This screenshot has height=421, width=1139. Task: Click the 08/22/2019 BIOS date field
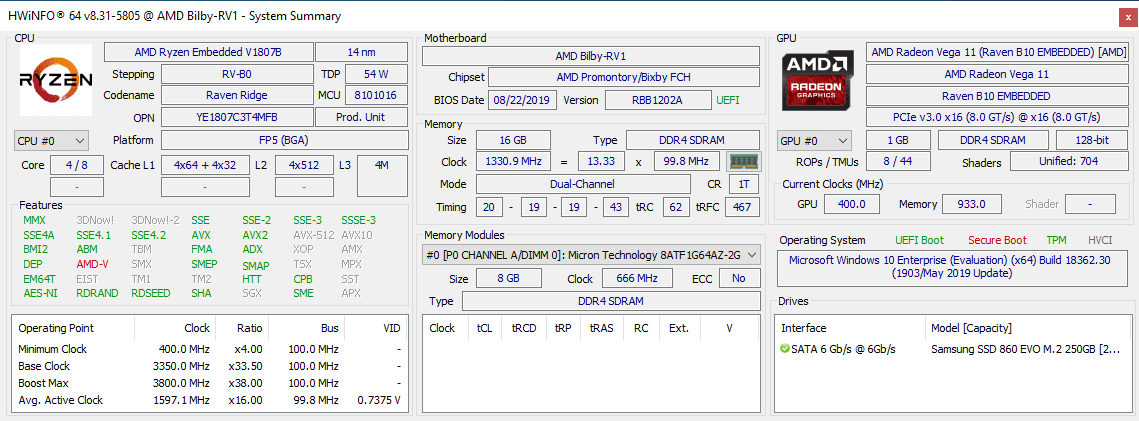pos(522,100)
